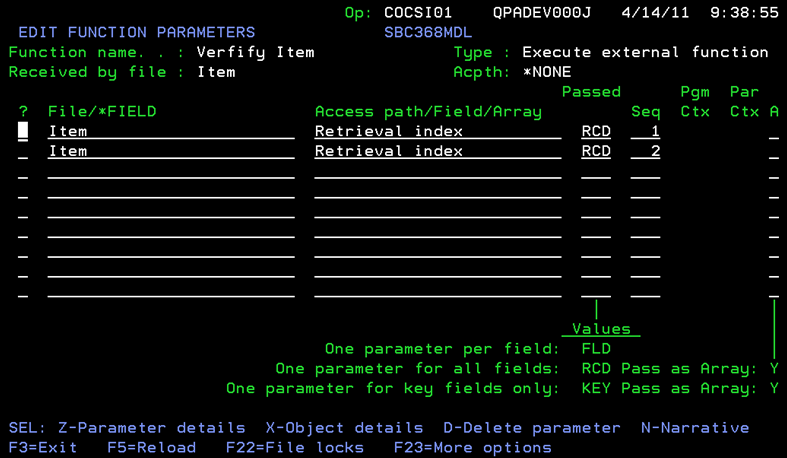The image size is (787, 458).
Task: Click Execute external function type value
Action: coord(645,52)
